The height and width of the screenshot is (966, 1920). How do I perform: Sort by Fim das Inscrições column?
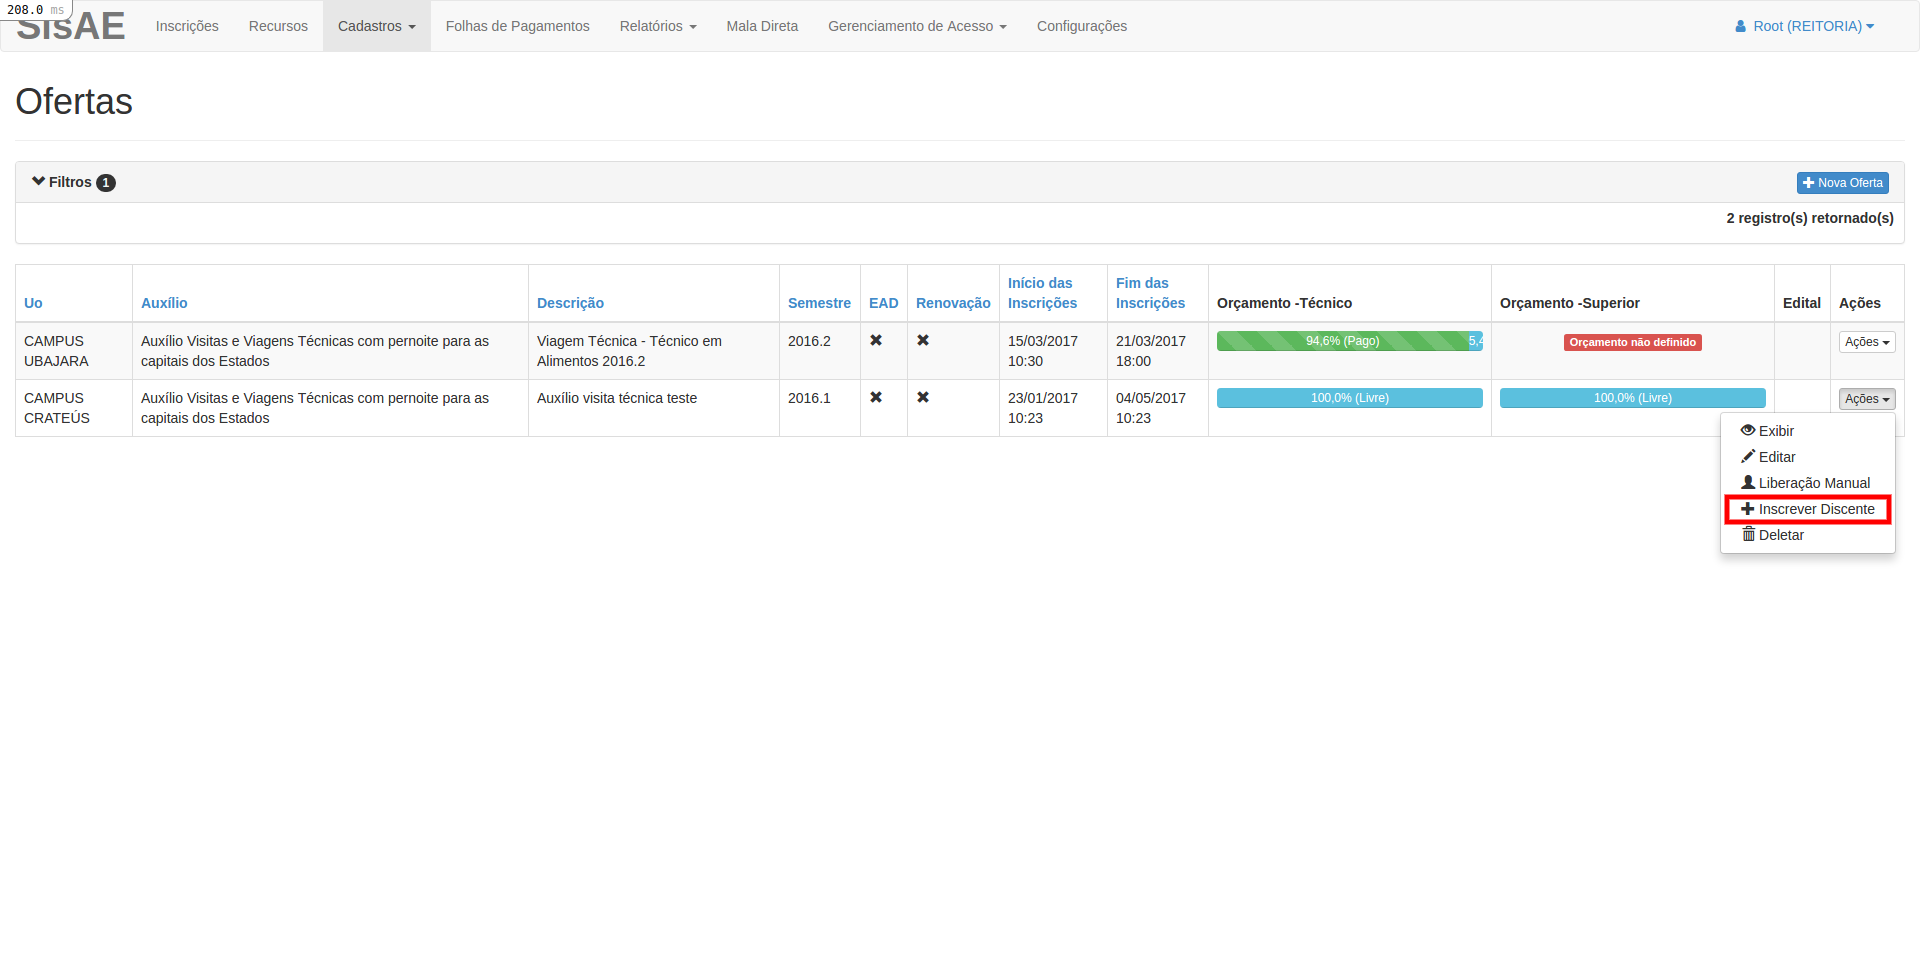(x=1150, y=293)
